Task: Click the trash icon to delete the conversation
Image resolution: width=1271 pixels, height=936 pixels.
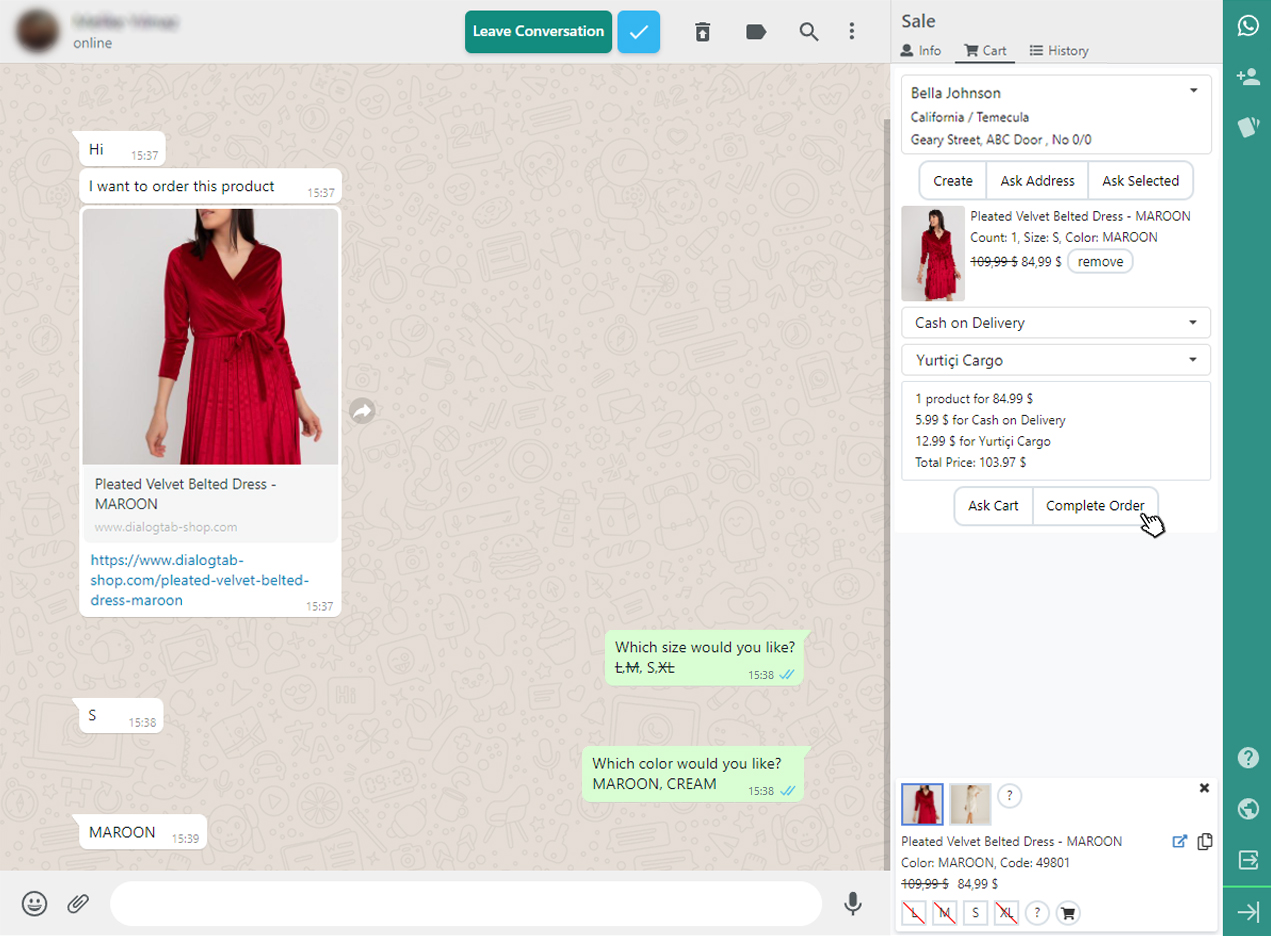Action: (x=703, y=31)
